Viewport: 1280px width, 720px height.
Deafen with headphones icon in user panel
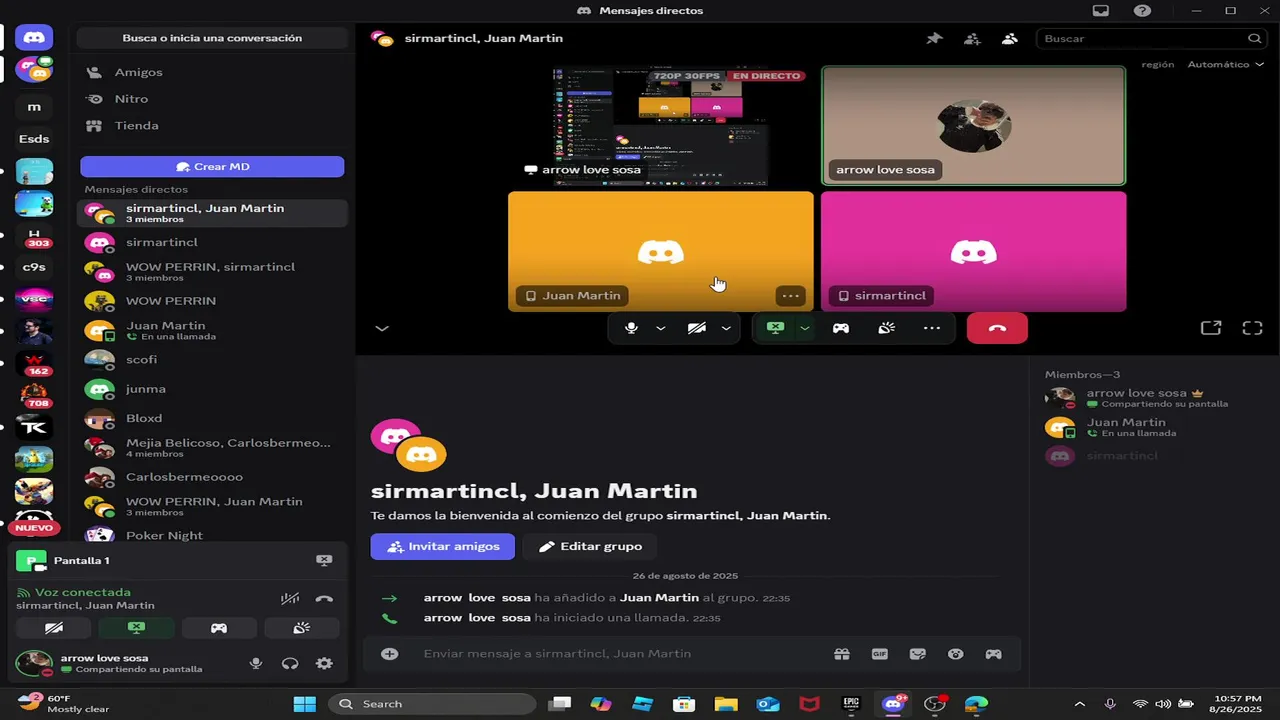tap(290, 663)
